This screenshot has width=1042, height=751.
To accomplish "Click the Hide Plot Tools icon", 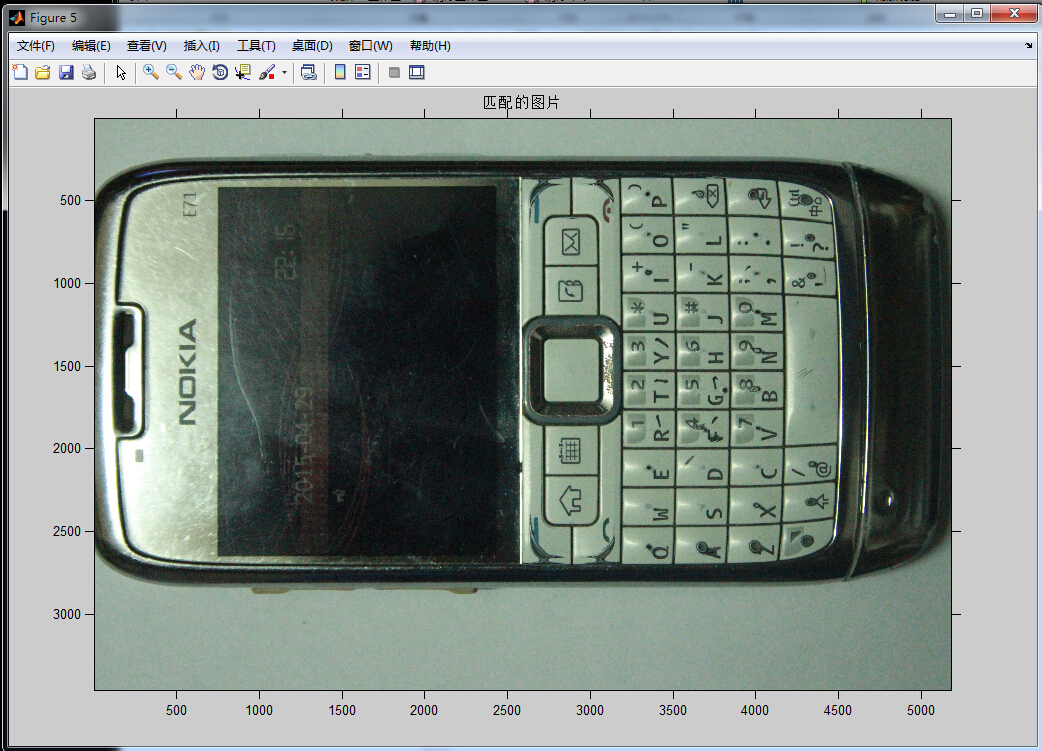I will pyautogui.click(x=394, y=72).
